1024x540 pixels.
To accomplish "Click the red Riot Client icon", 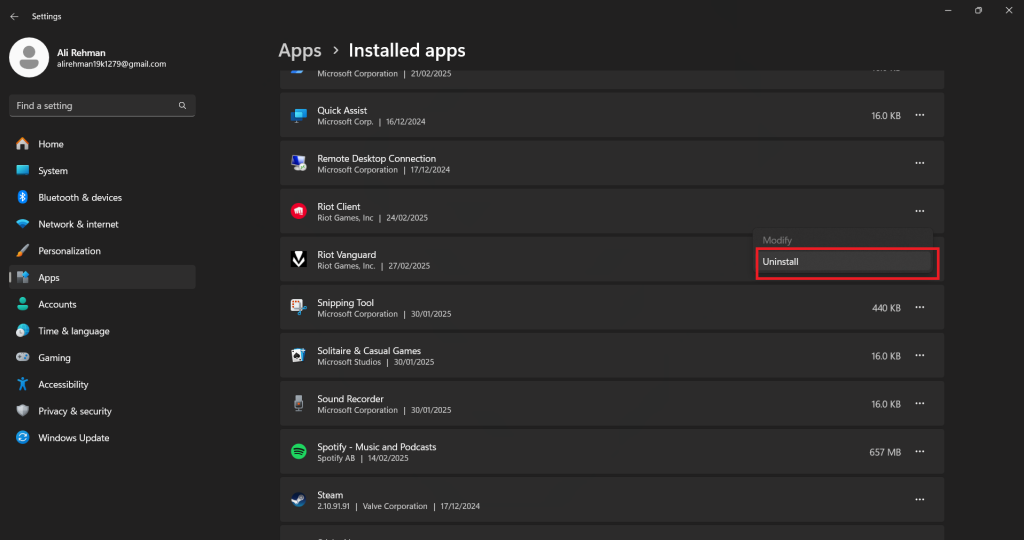I will pos(298,211).
